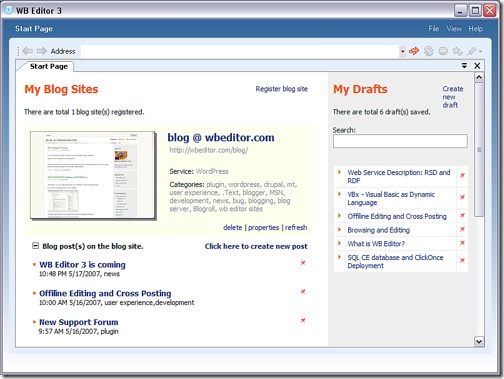Screen dimensions: 504x379
Task: Click the pencil edit toolbar icon
Action: click(x=472, y=51)
